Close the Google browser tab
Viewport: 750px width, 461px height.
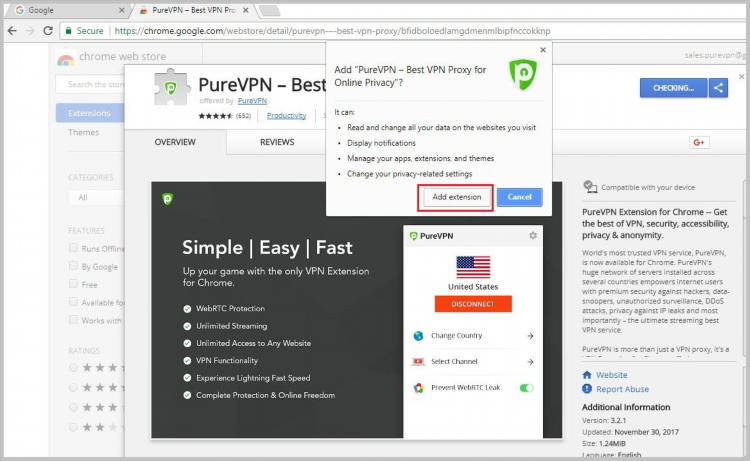[121, 10]
